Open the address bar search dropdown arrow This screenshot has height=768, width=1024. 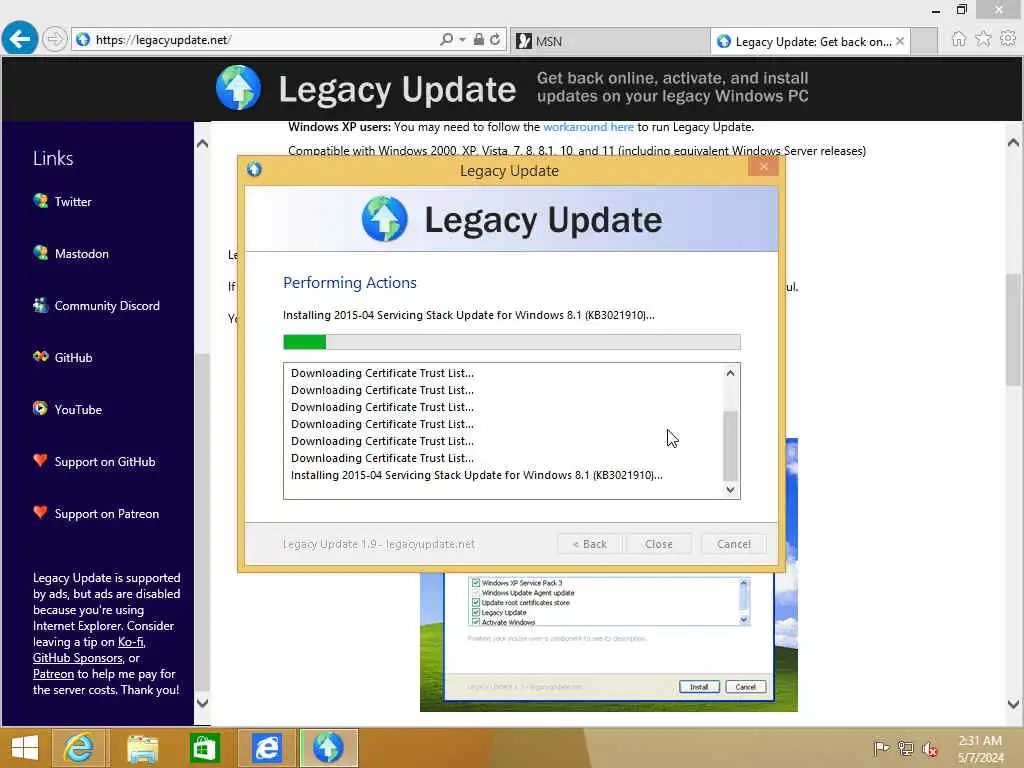(462, 40)
